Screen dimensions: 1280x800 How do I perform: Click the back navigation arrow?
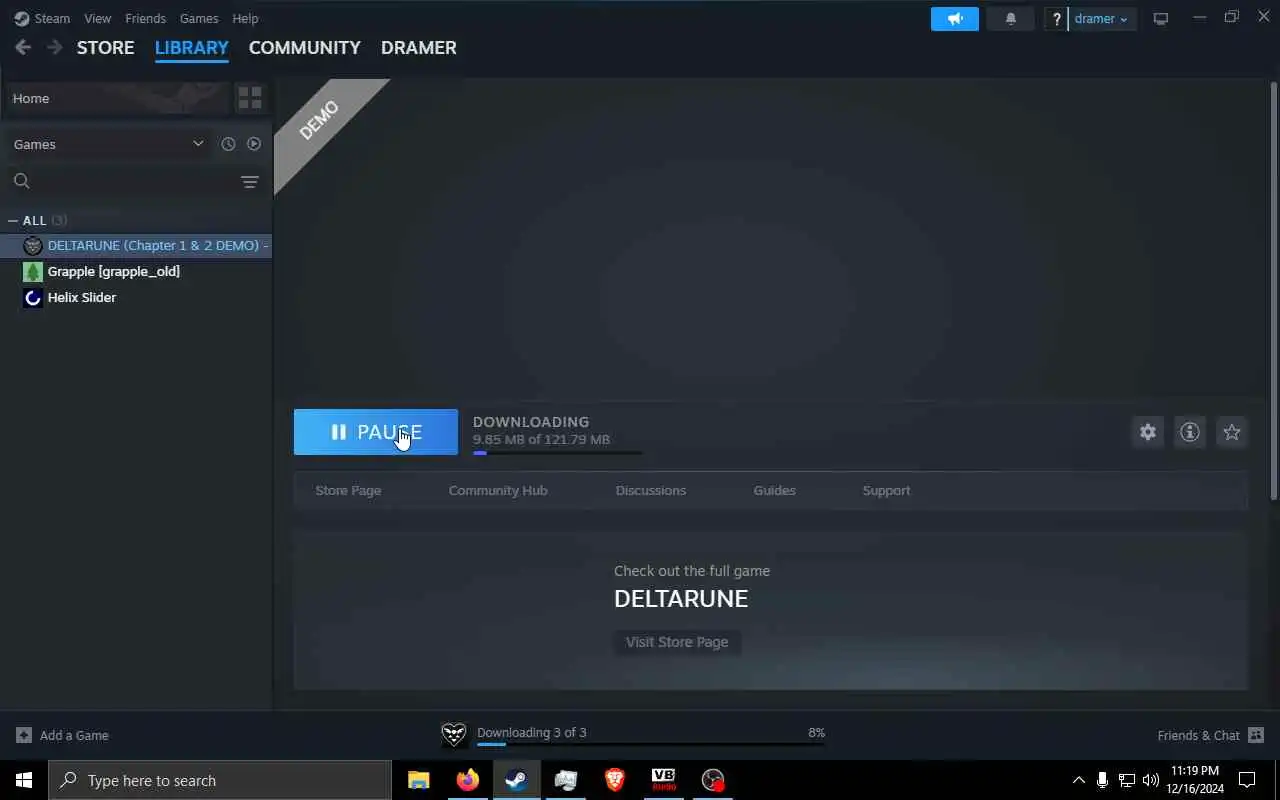pyautogui.click(x=23, y=47)
